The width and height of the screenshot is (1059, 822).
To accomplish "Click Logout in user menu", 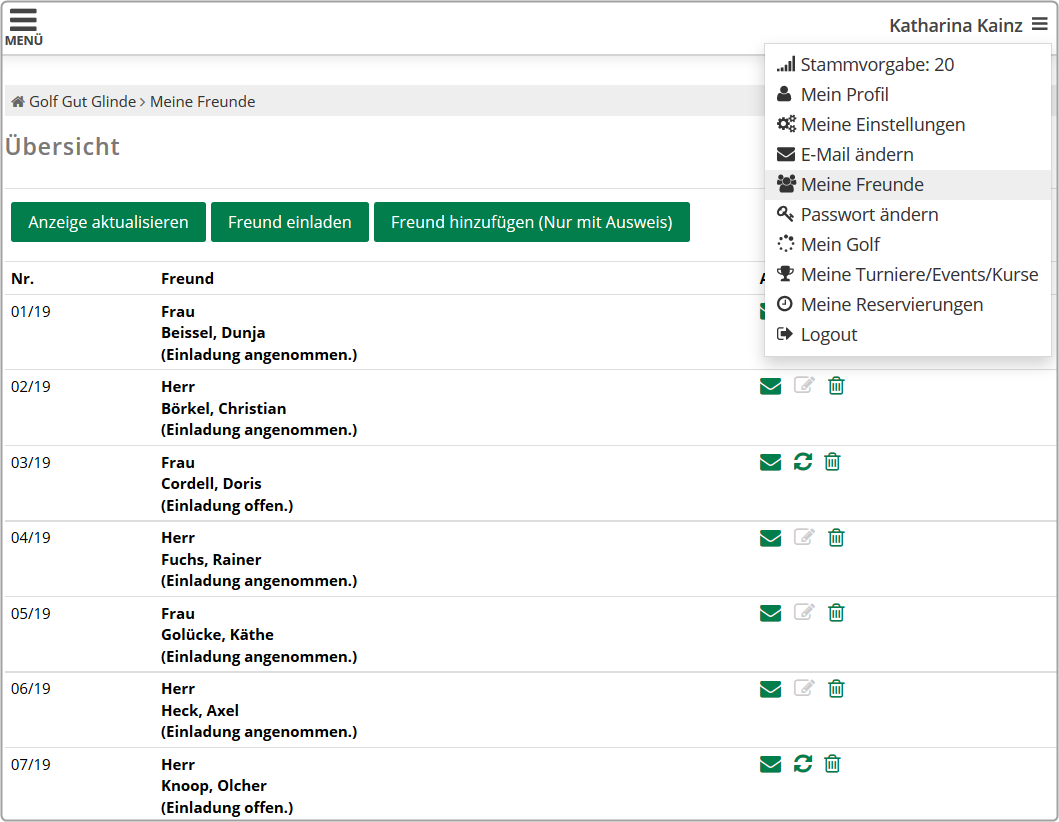I will pos(828,335).
